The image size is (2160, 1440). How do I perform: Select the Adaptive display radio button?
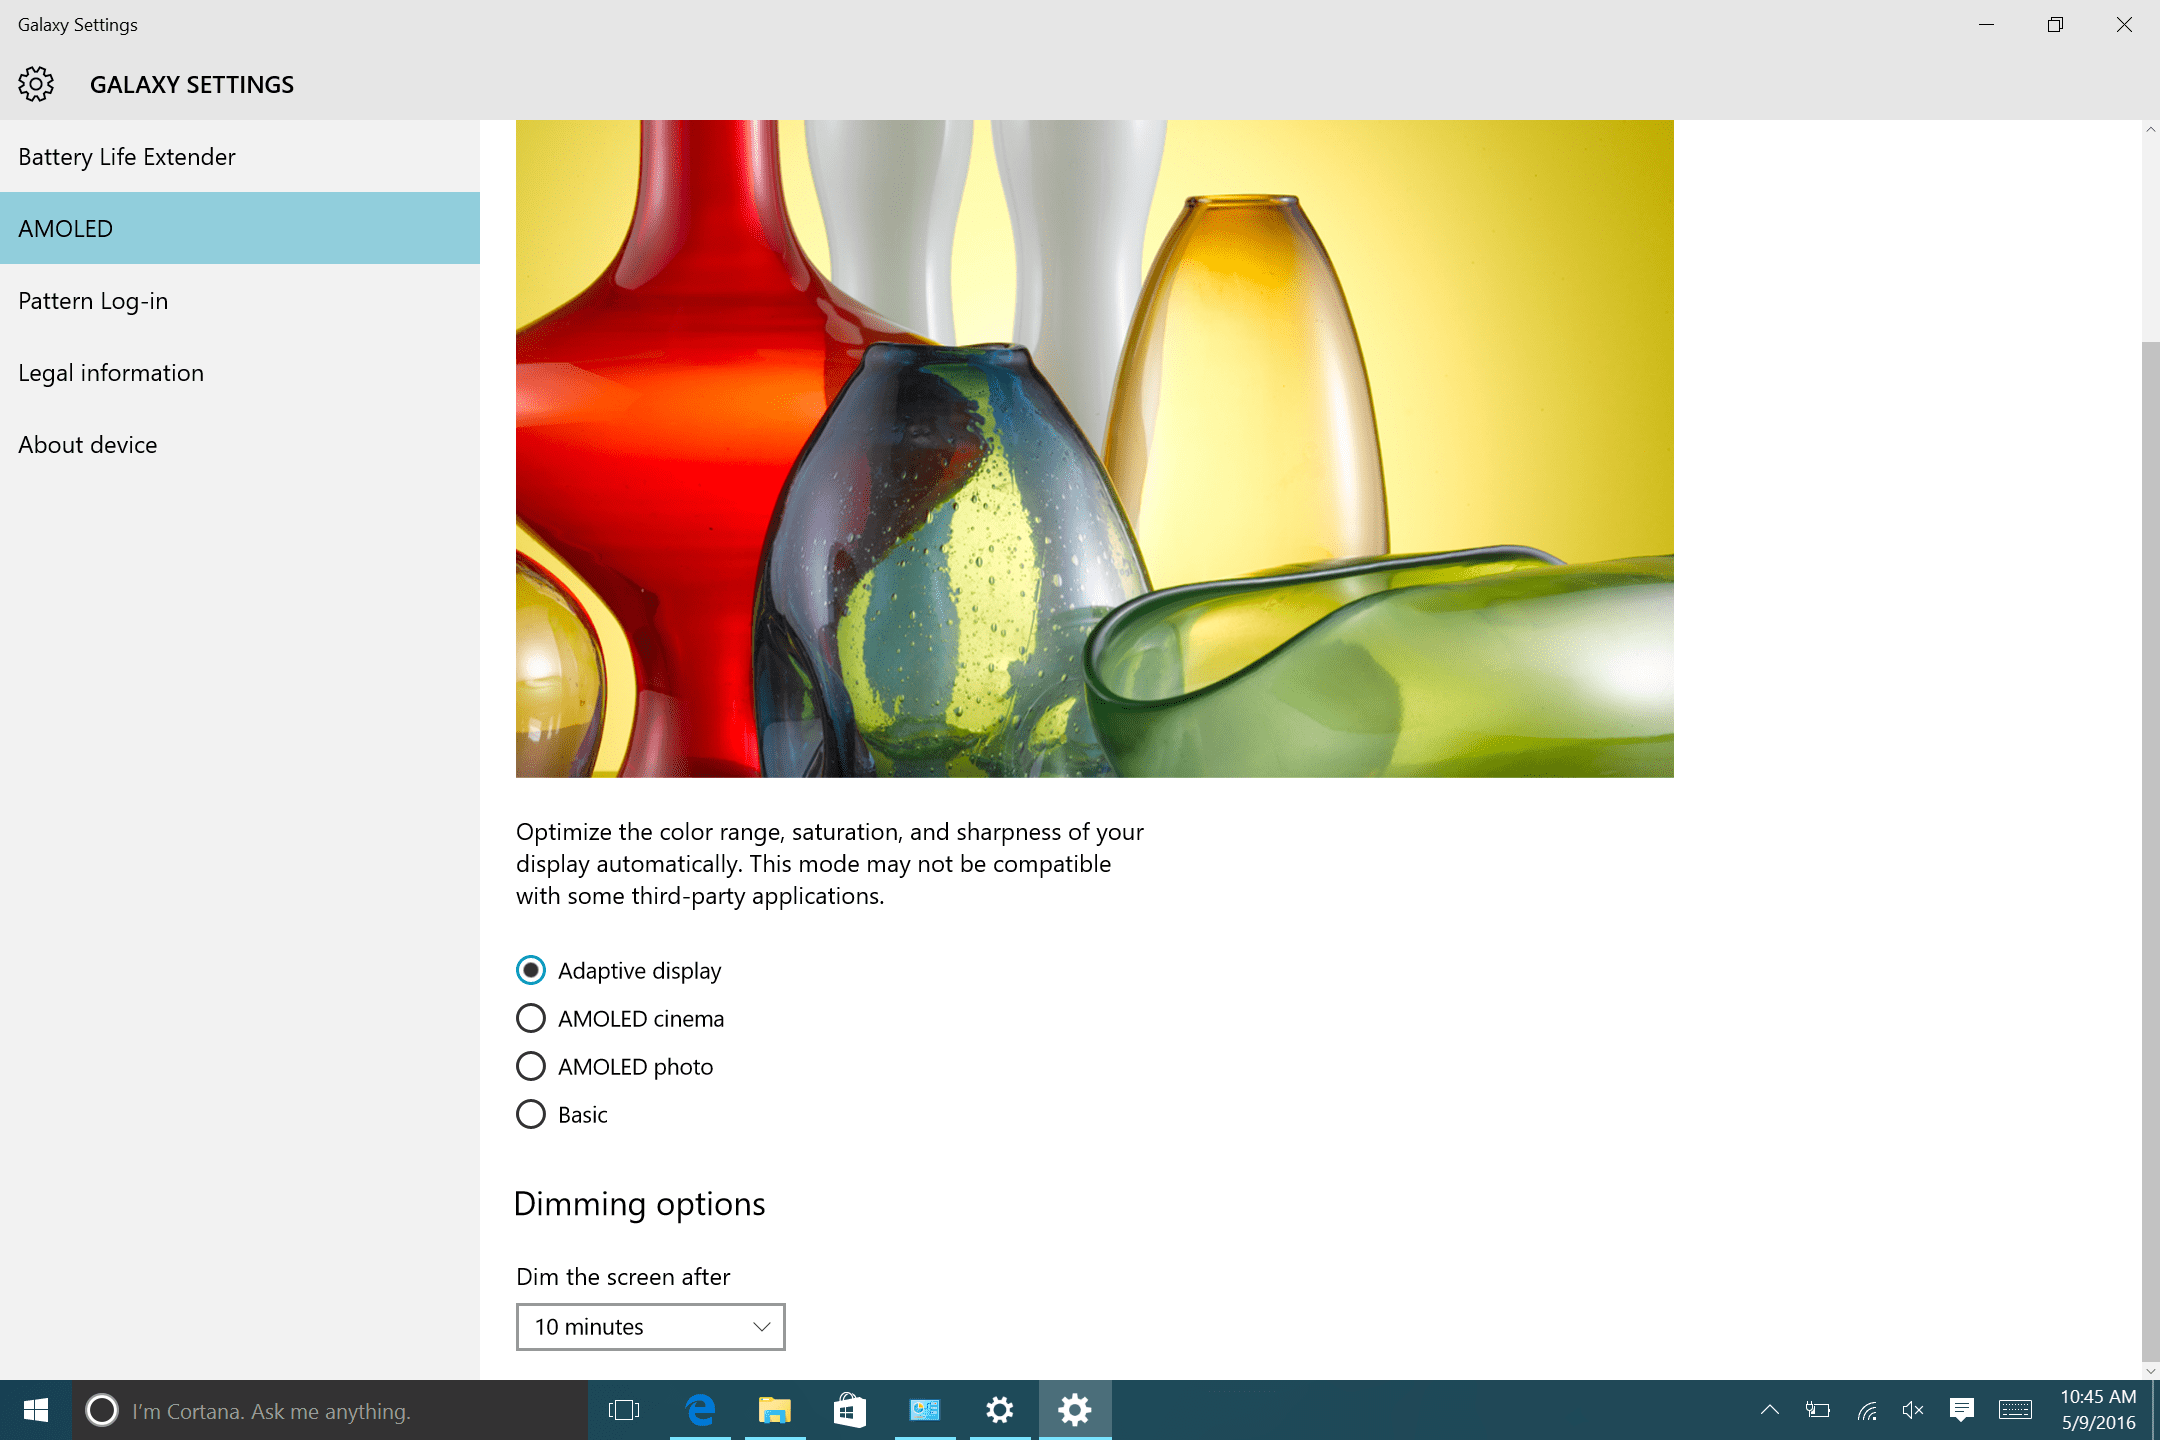click(x=531, y=970)
